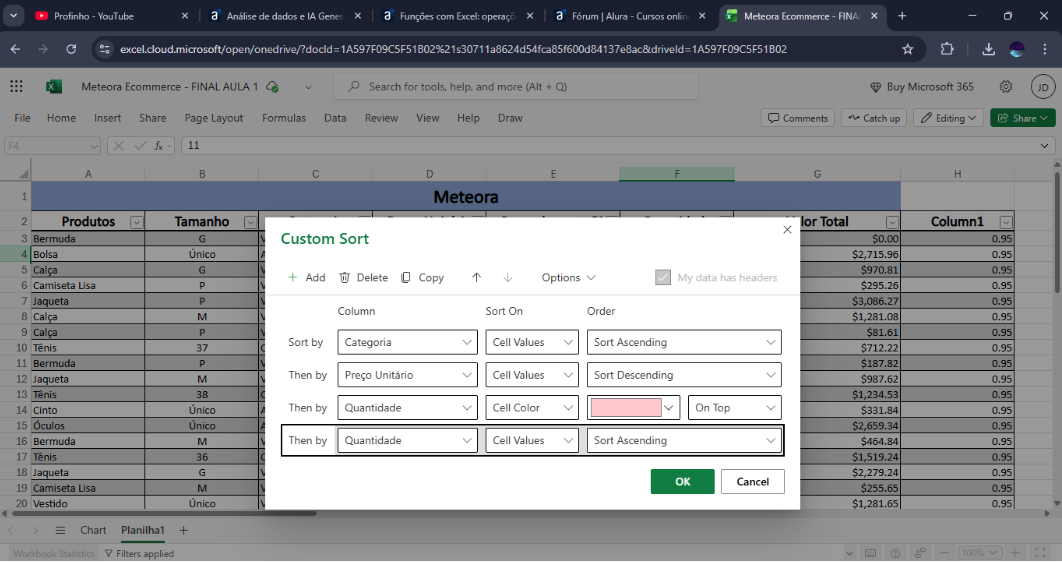Open the settings gear icon
Screen dimensions: 1062x562
tap(1006, 87)
